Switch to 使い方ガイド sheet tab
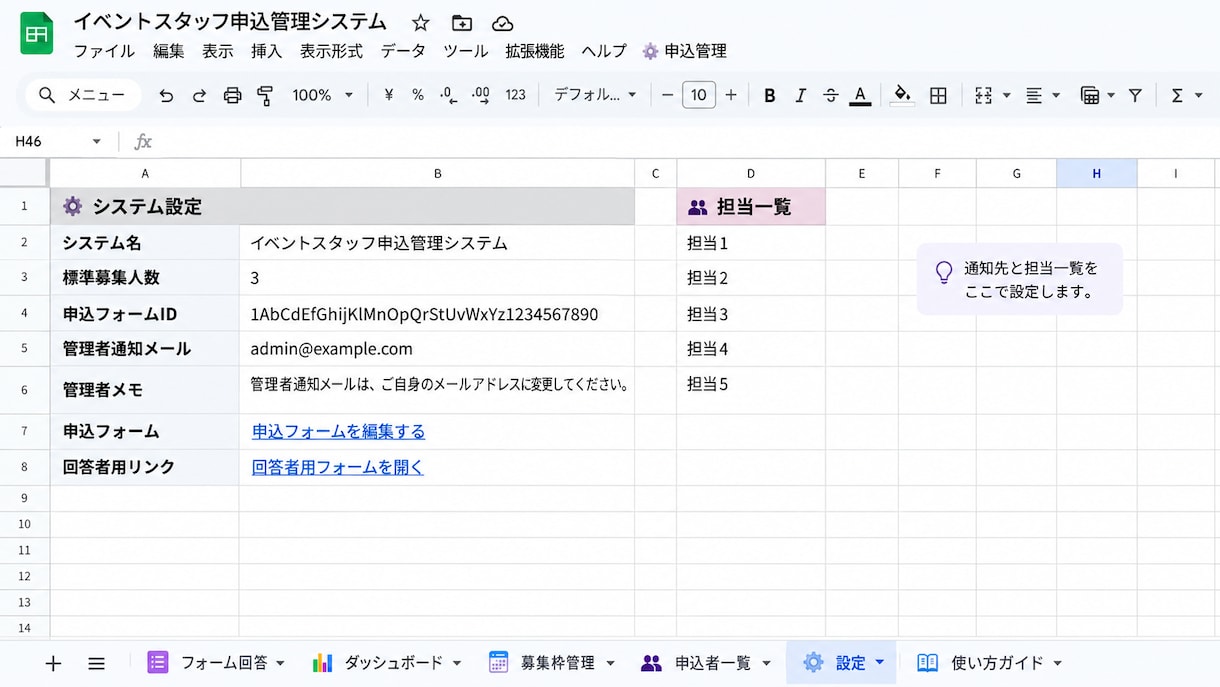Screen dimensions: 1220x687 click(x=988, y=663)
